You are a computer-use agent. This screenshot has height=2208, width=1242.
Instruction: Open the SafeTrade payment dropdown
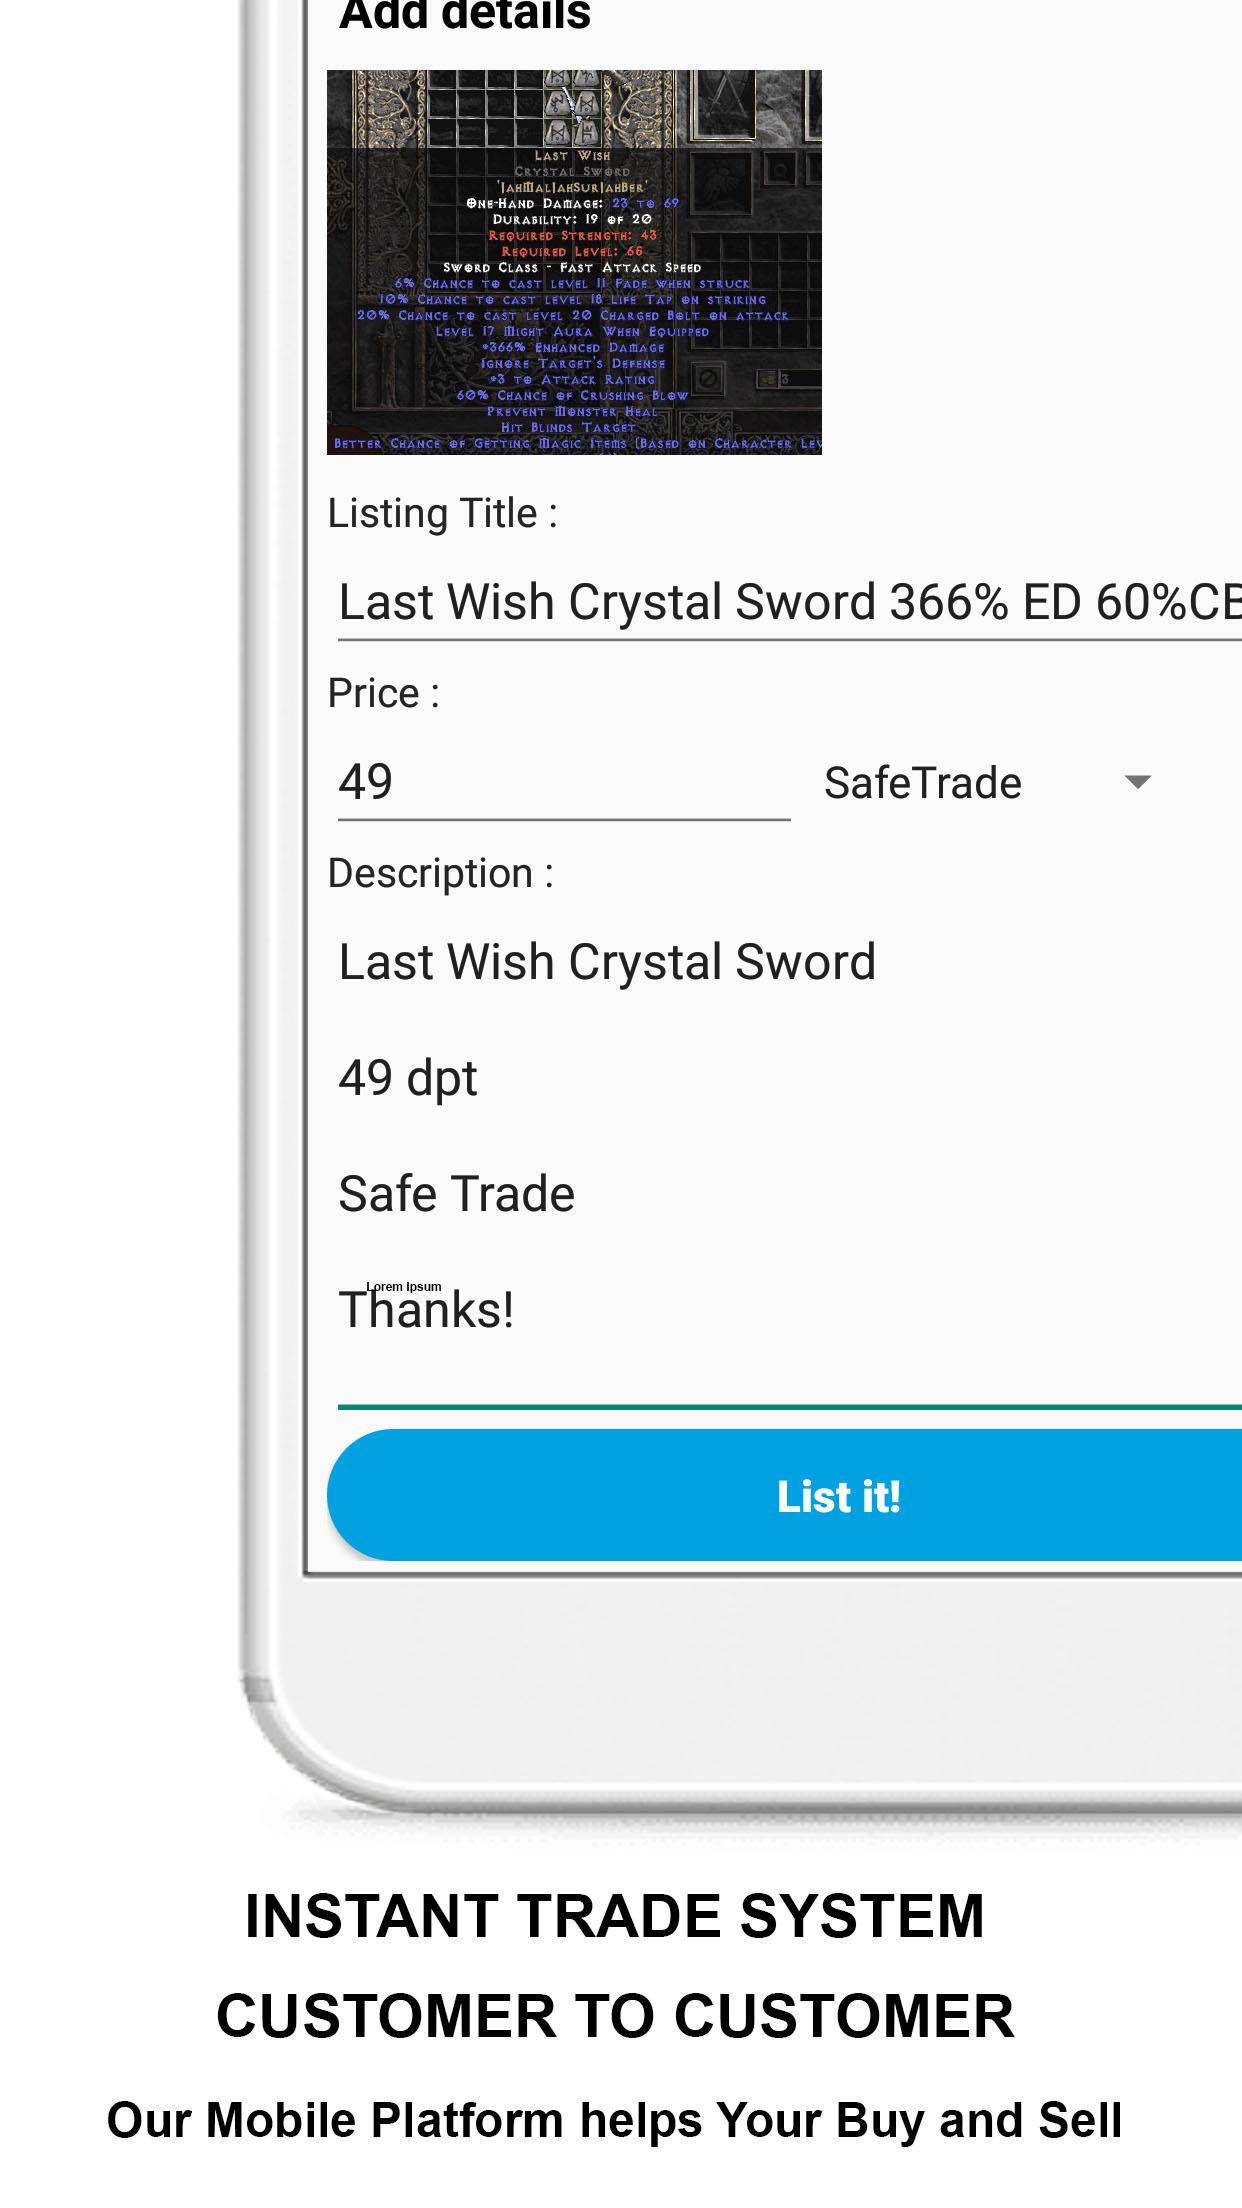[987, 783]
